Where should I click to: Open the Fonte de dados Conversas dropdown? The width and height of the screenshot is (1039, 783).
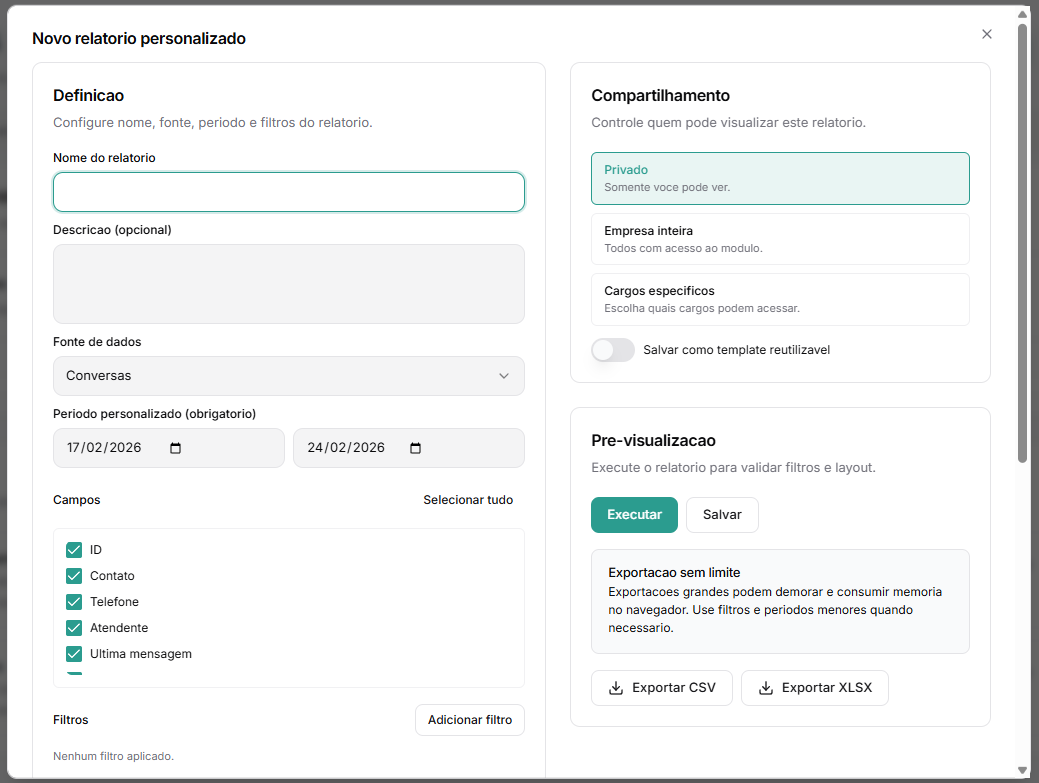pyautogui.click(x=289, y=376)
